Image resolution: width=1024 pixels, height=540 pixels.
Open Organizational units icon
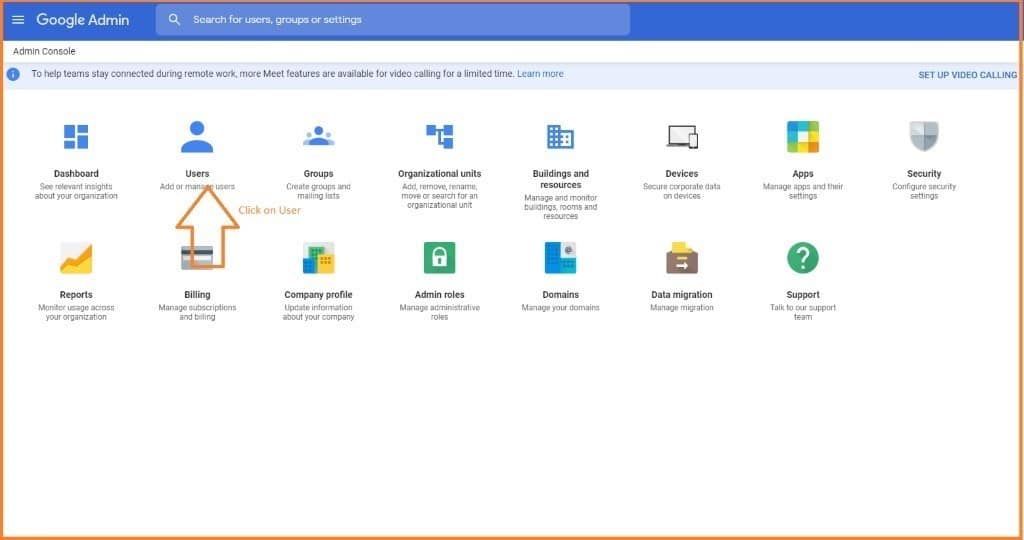pos(440,137)
